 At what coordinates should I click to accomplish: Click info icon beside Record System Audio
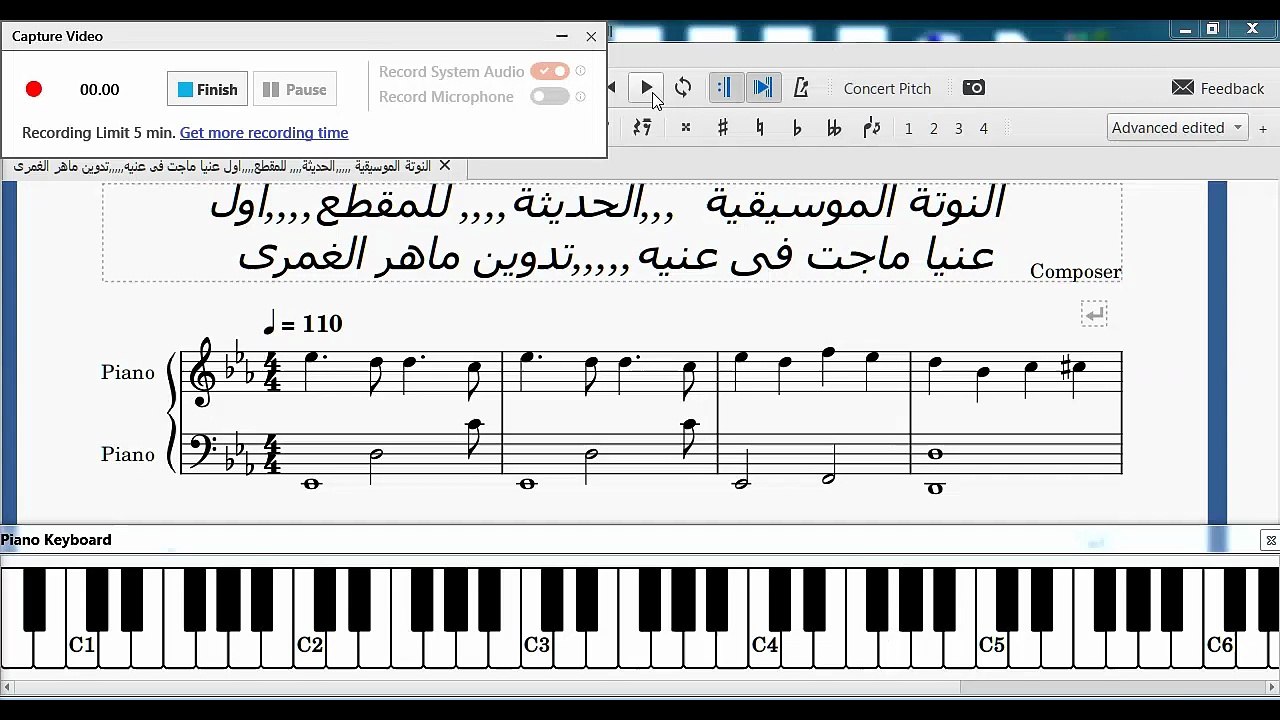pos(581,71)
